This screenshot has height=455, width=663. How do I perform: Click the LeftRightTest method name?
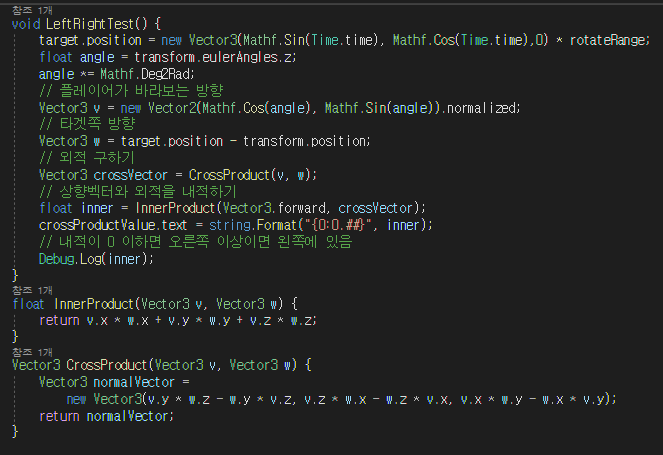(90, 24)
